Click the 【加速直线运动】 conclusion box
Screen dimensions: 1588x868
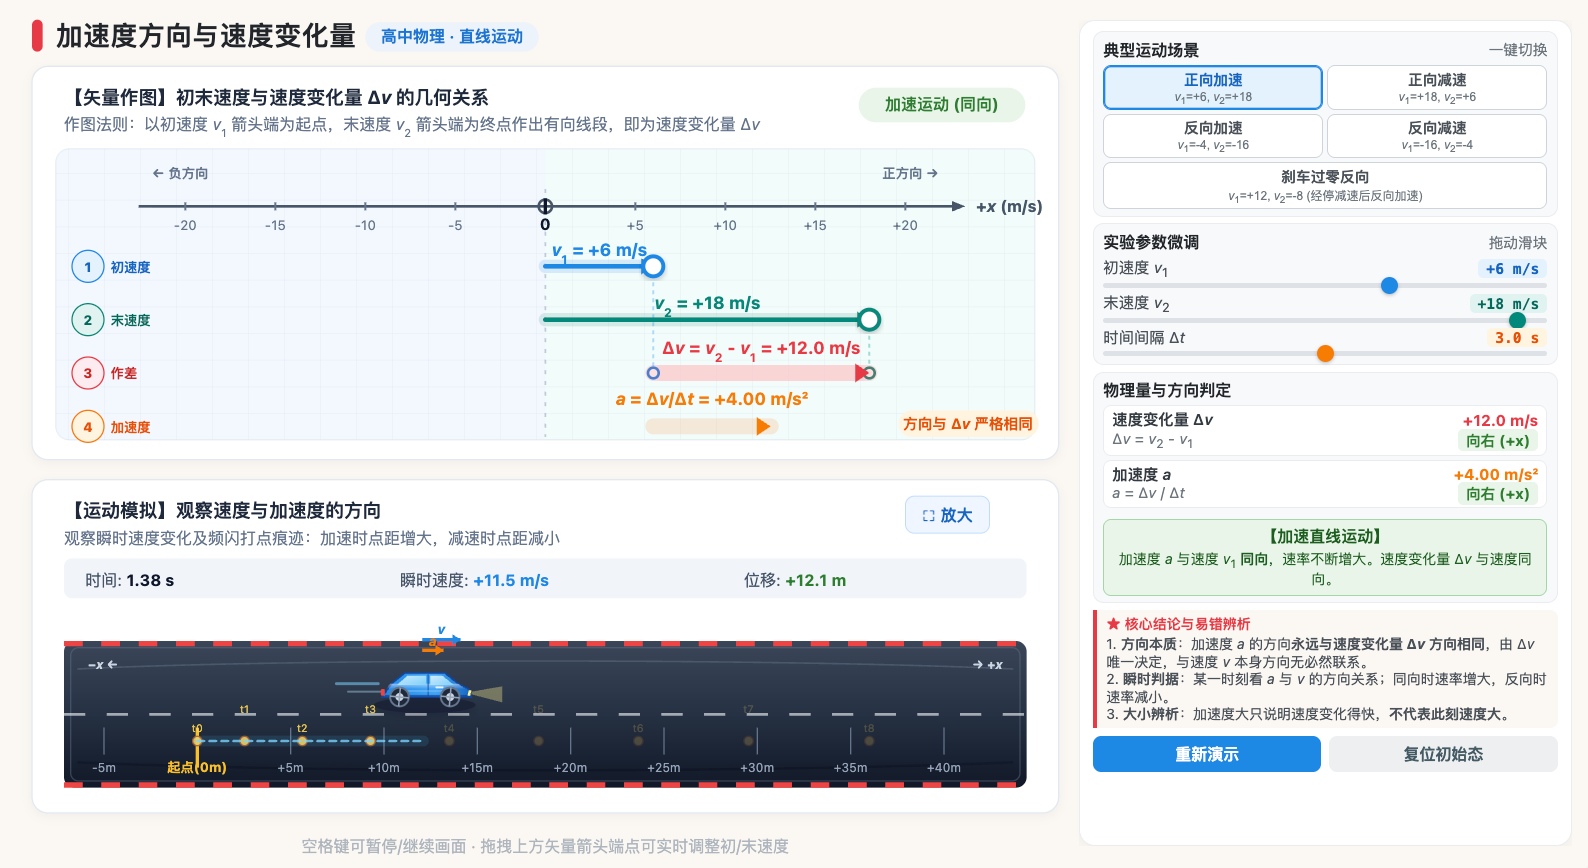pos(1325,558)
